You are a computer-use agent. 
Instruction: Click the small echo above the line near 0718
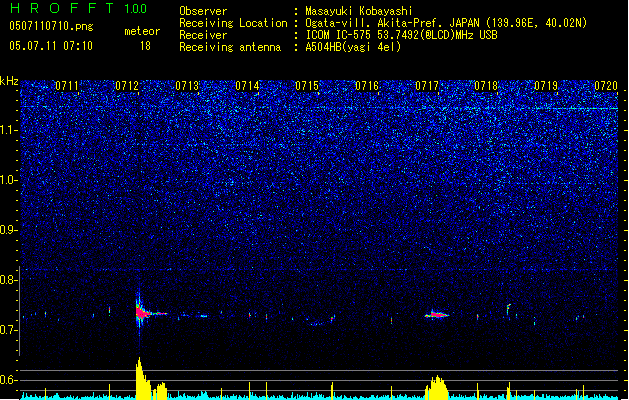pyautogui.click(x=508, y=309)
